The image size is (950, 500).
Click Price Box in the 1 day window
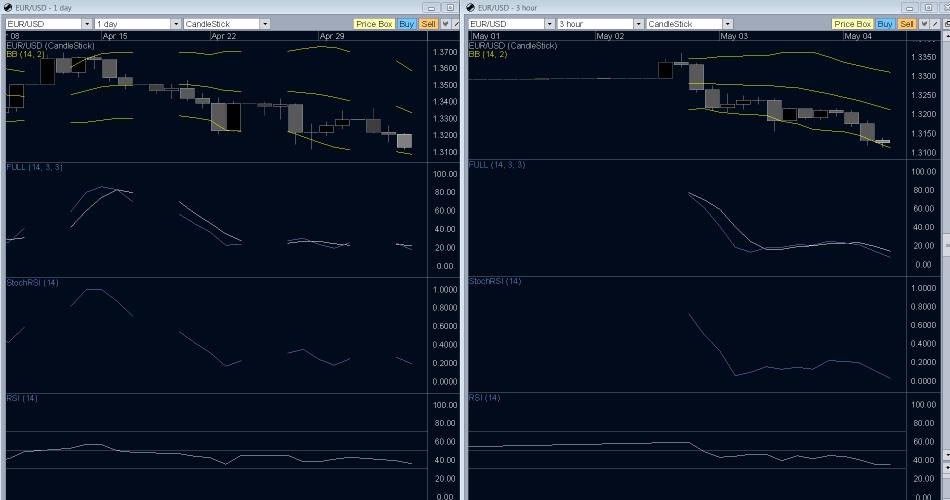pos(374,24)
